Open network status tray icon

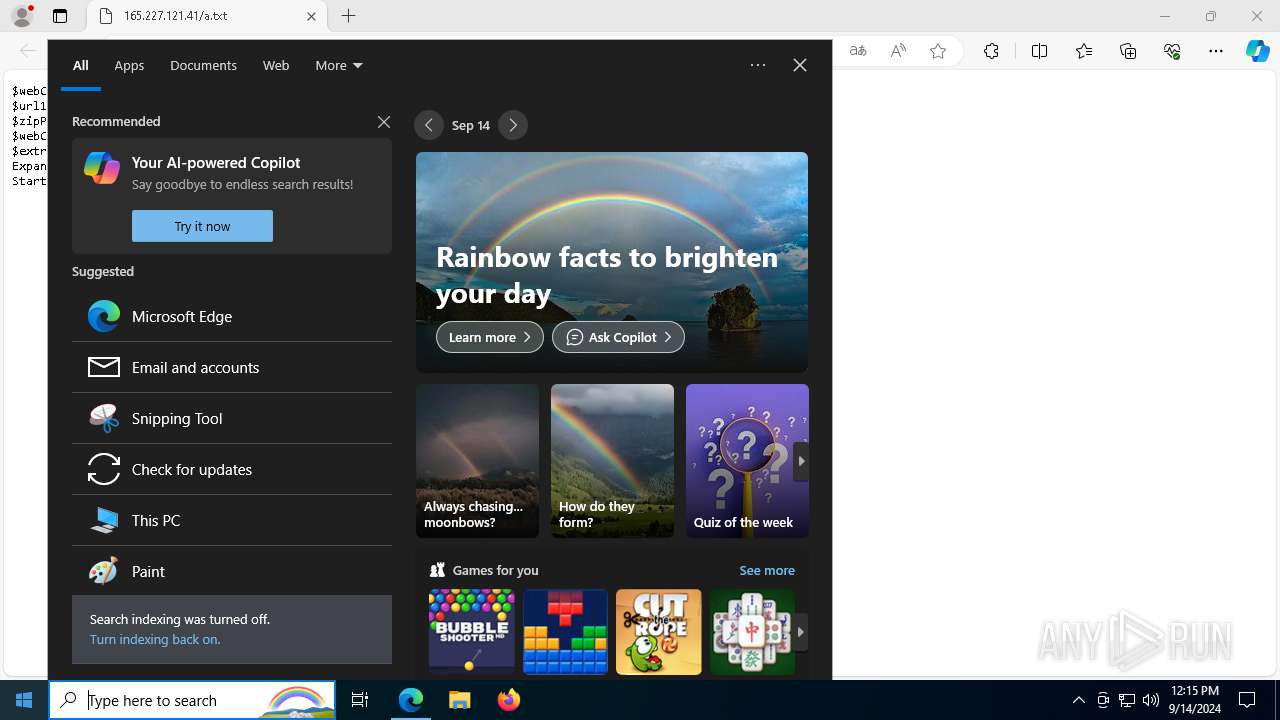(1127, 700)
